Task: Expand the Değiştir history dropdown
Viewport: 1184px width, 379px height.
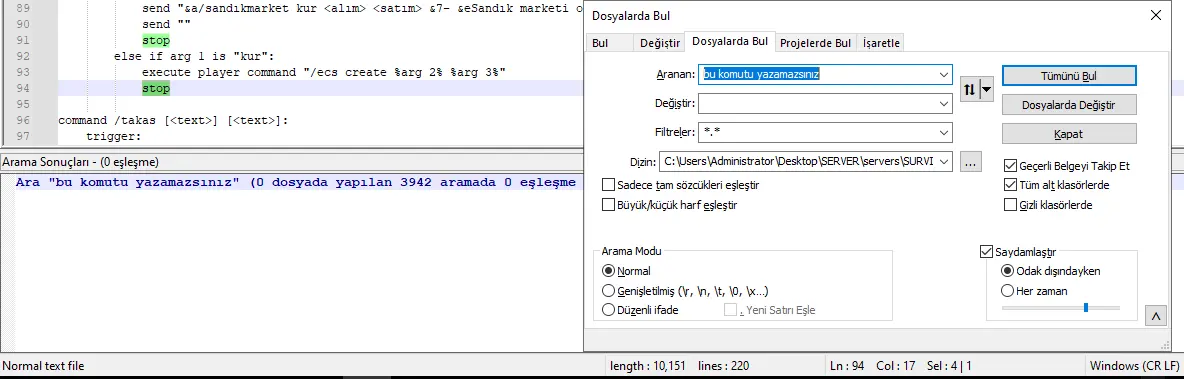Action: point(944,103)
